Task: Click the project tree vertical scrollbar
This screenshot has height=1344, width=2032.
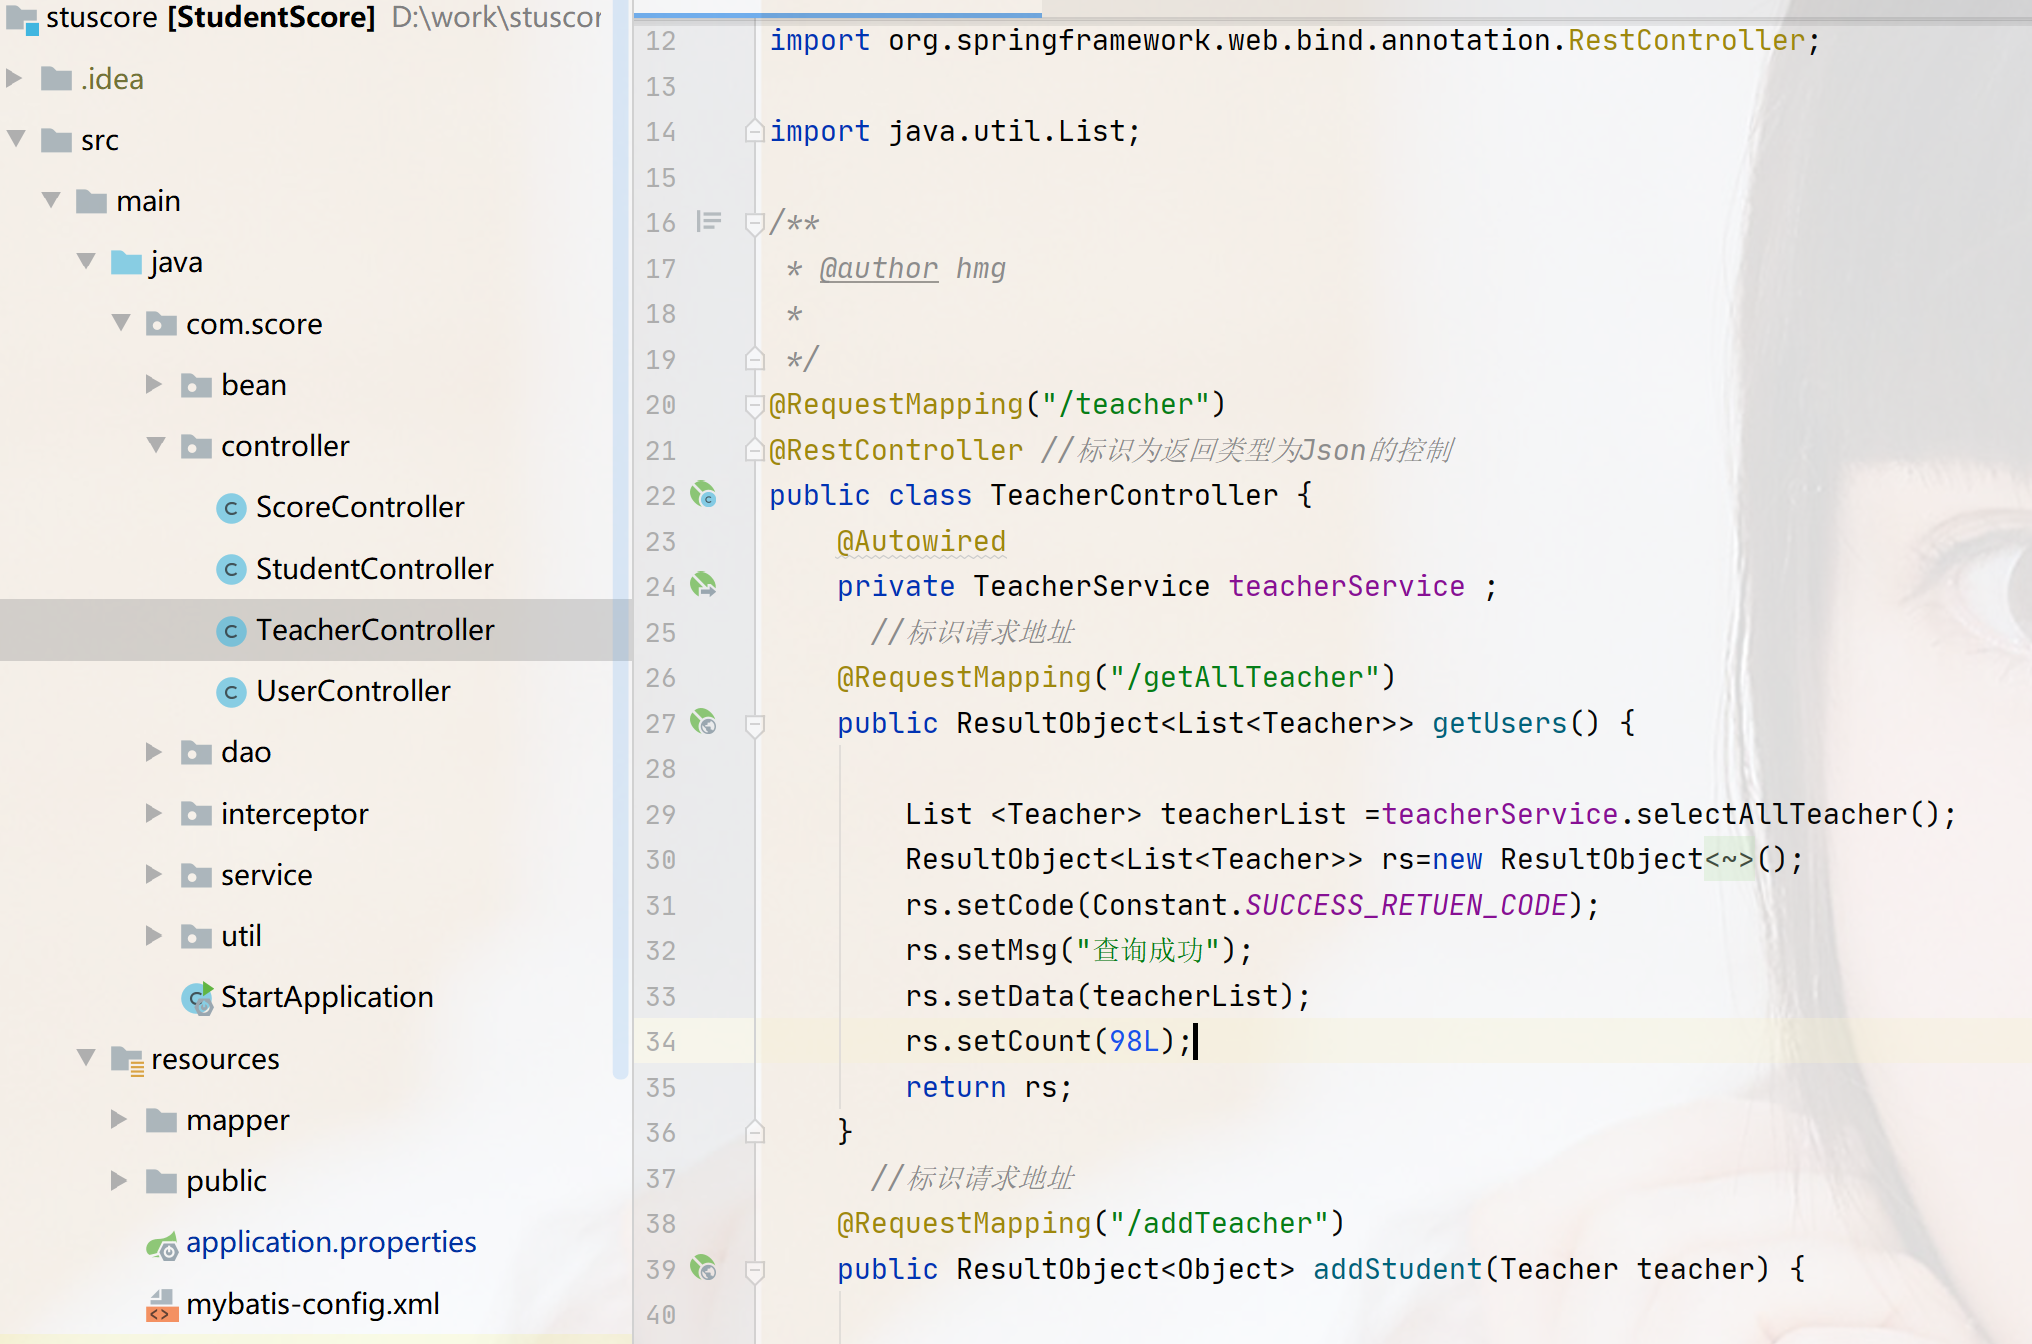Action: click(621, 540)
